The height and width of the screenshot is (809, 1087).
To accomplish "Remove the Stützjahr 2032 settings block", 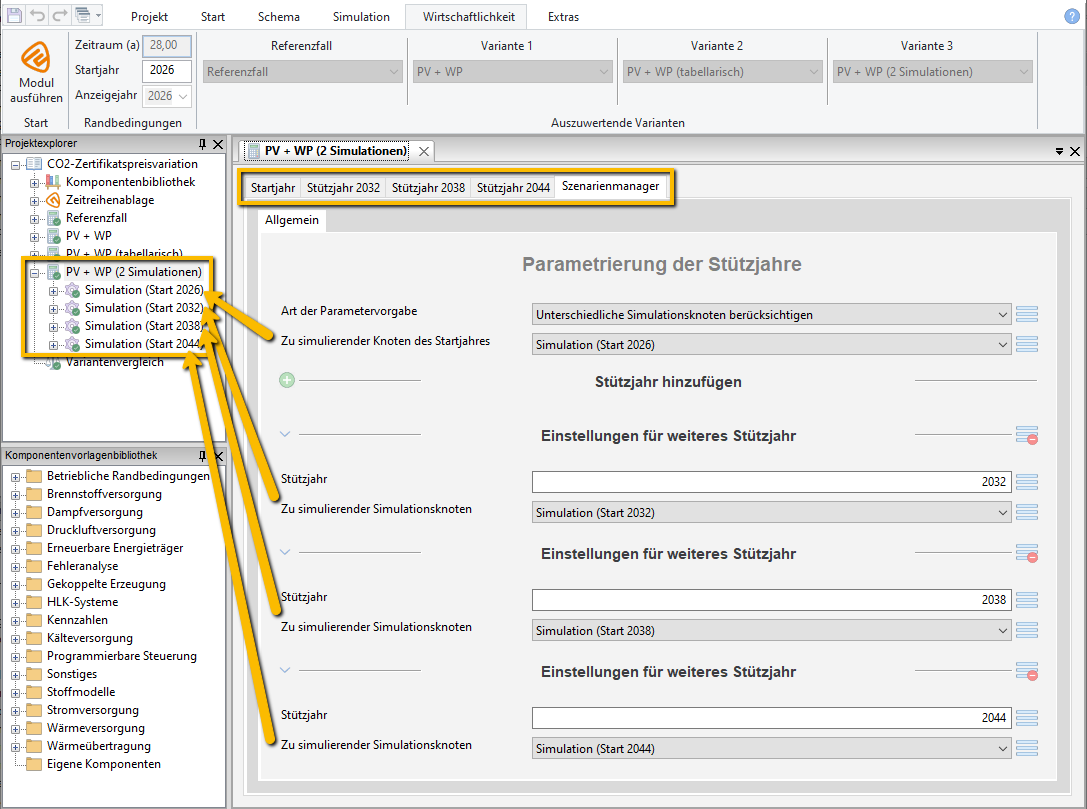I will tap(1027, 435).
